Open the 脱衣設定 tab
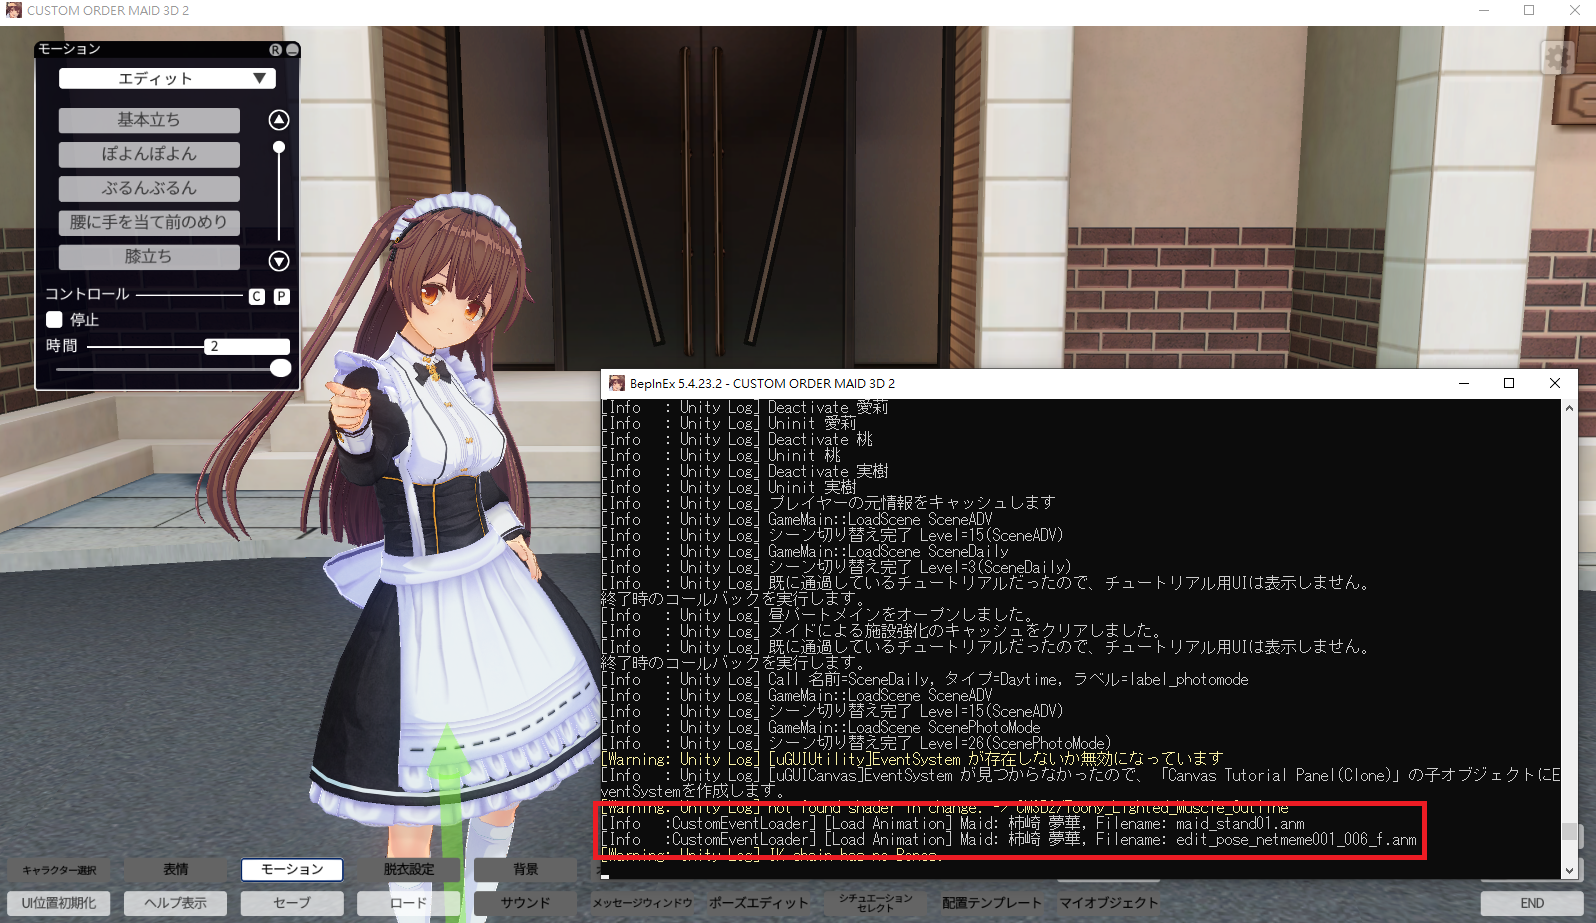 pyautogui.click(x=409, y=870)
